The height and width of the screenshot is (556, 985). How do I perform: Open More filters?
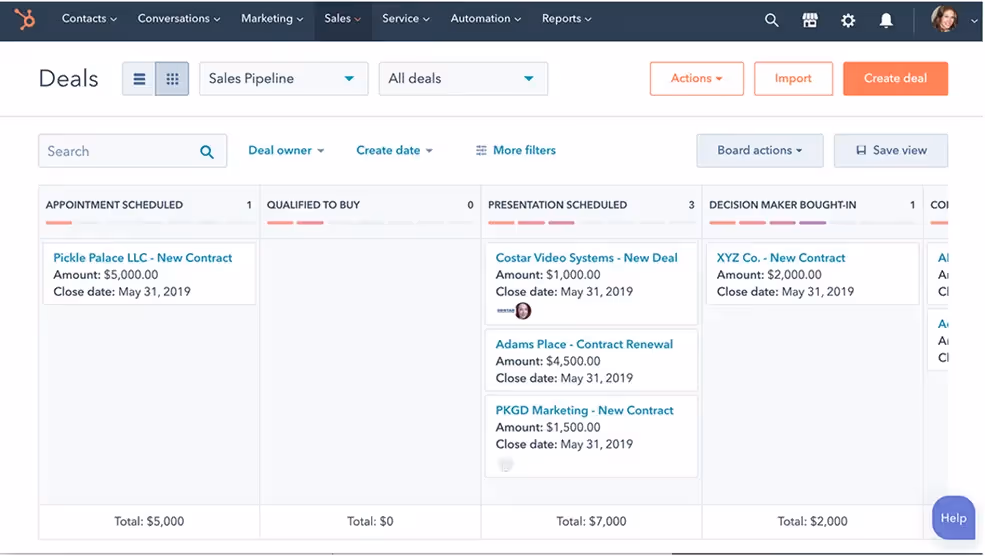(516, 150)
